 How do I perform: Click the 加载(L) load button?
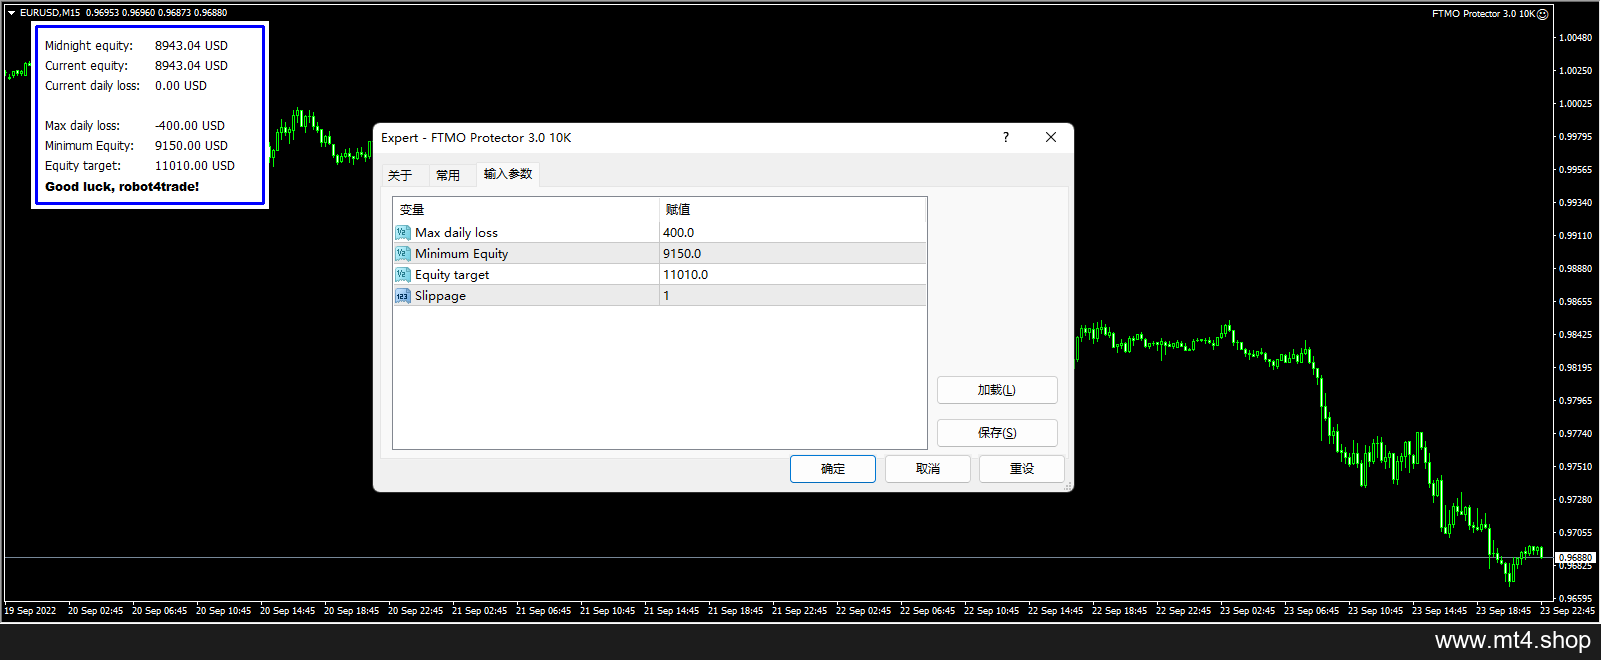click(997, 390)
